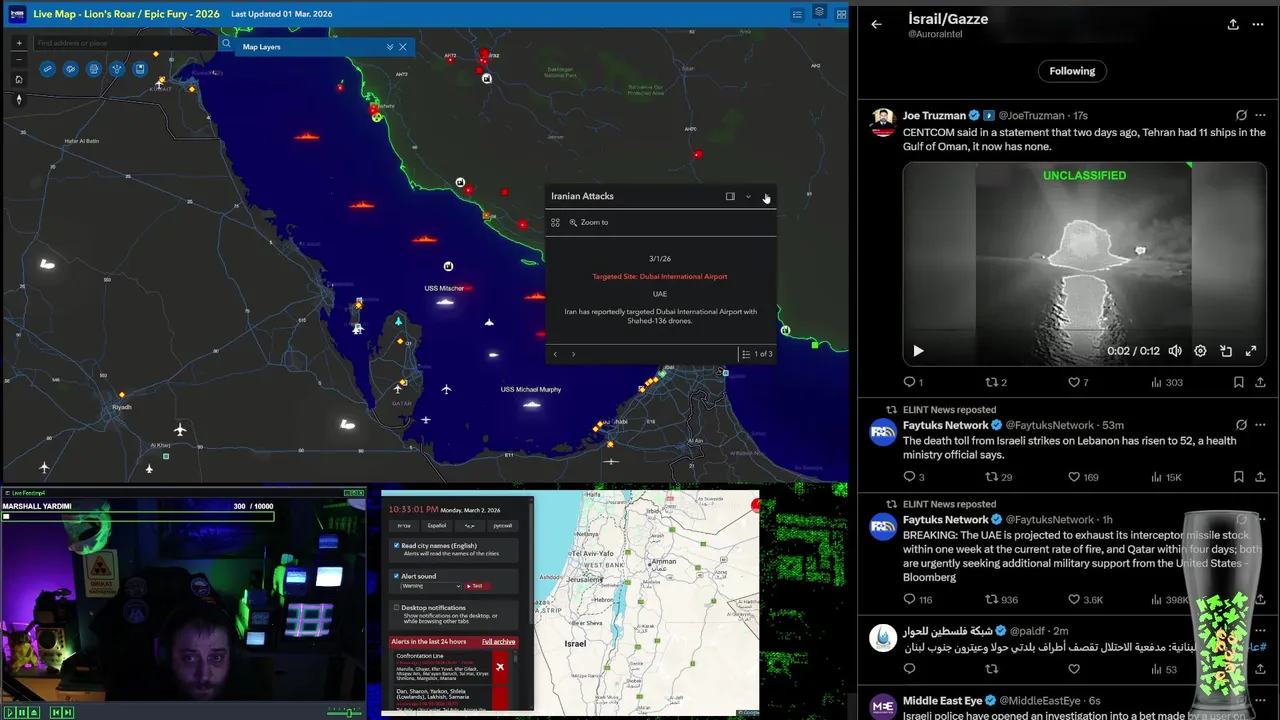
Task: Open the Full archive link
Action: point(499,641)
